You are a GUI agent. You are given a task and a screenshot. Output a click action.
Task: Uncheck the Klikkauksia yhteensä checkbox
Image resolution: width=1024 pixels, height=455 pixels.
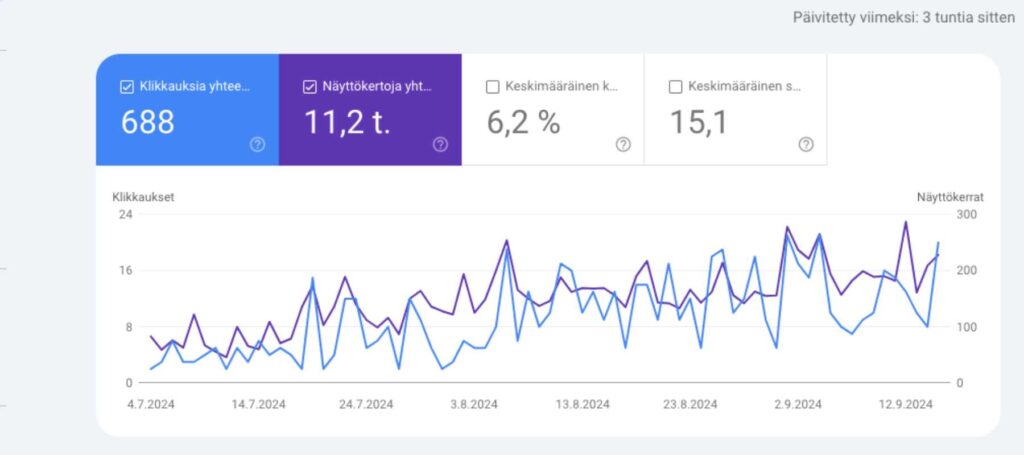coord(126,87)
